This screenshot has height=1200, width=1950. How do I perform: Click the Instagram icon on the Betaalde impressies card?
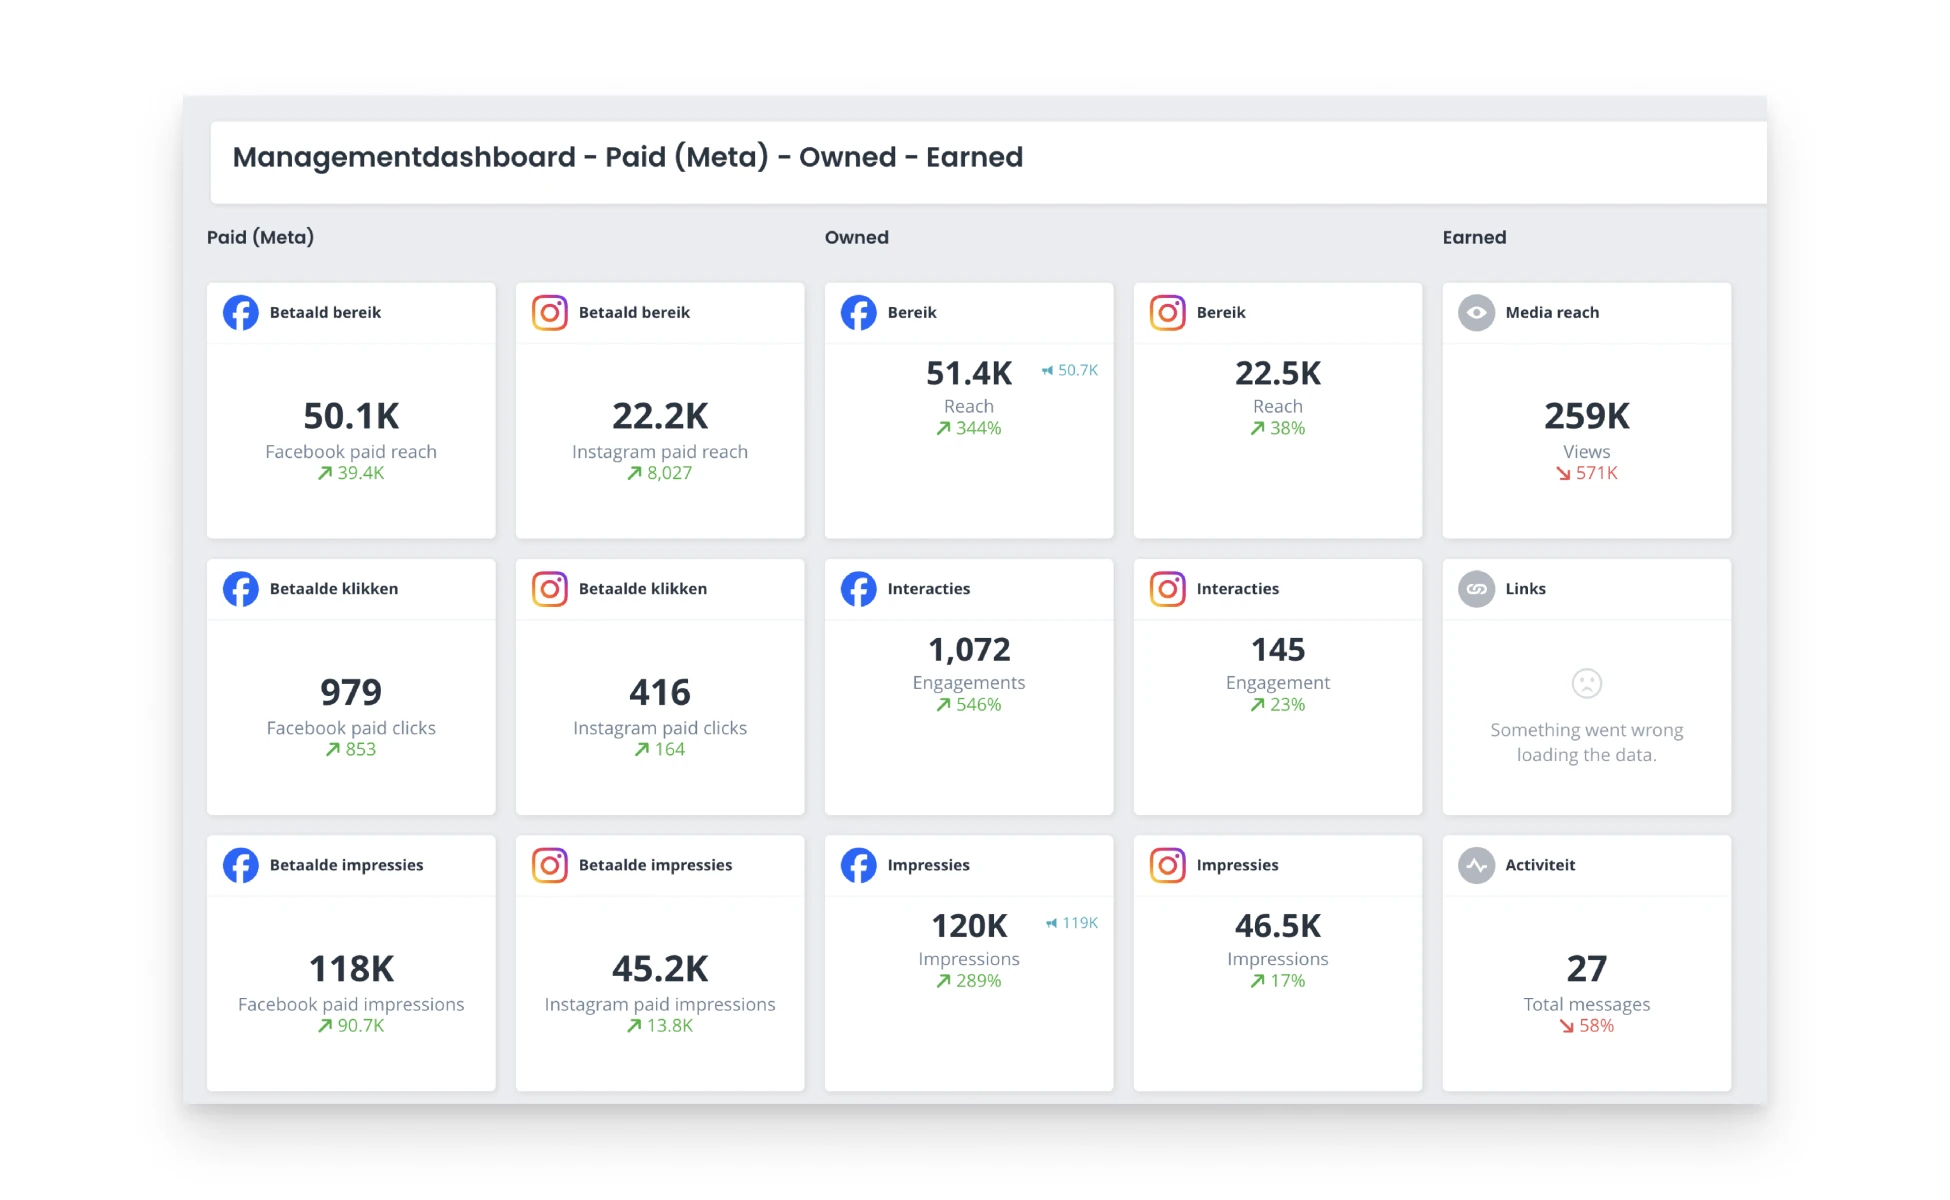(550, 865)
